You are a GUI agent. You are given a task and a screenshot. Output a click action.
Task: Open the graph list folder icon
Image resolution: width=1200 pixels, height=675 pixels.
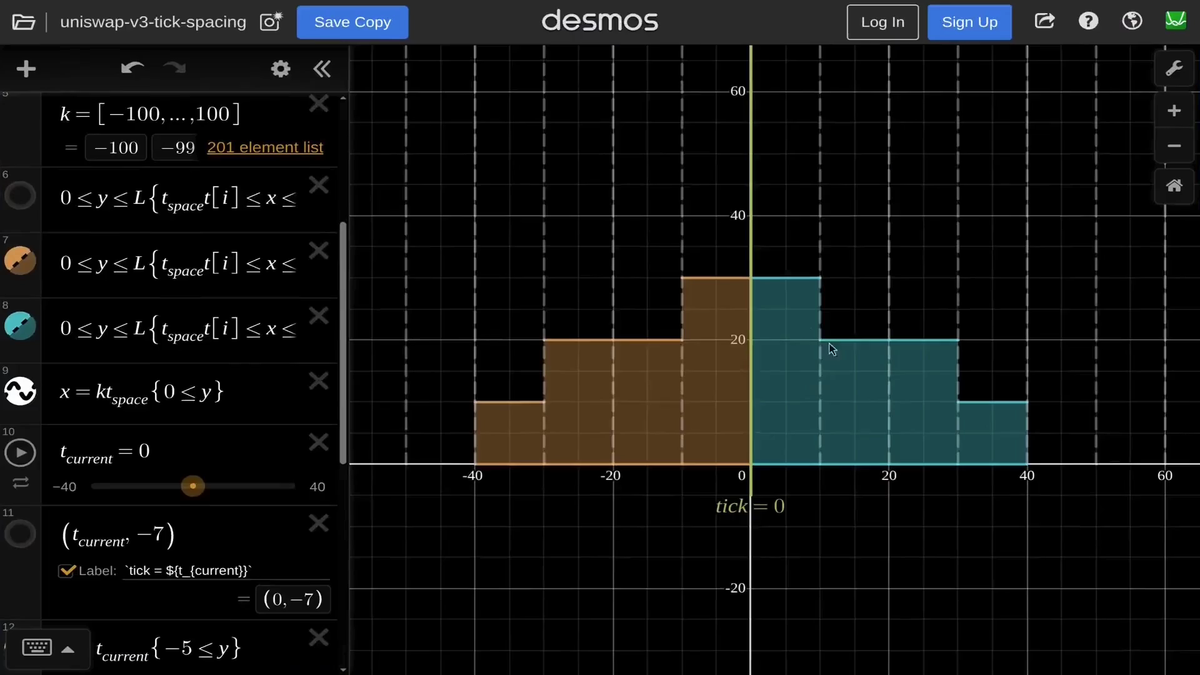pyautogui.click(x=23, y=22)
